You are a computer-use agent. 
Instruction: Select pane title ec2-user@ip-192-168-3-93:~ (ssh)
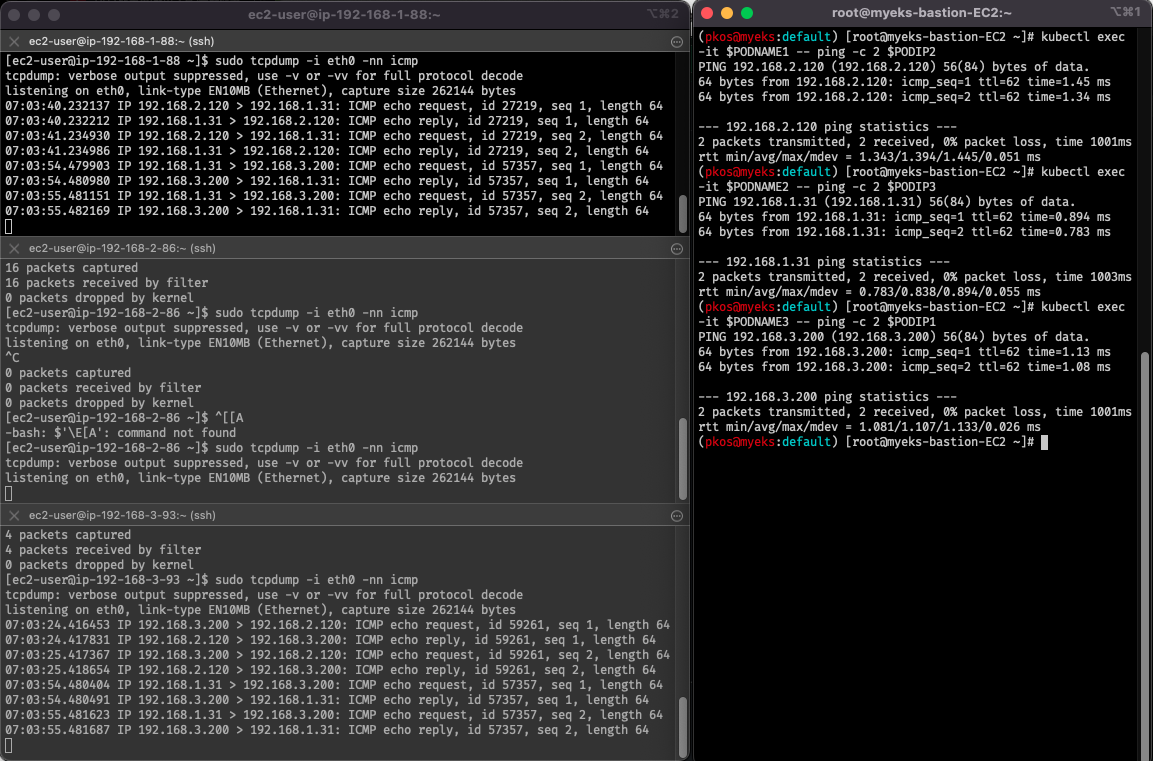point(122,515)
